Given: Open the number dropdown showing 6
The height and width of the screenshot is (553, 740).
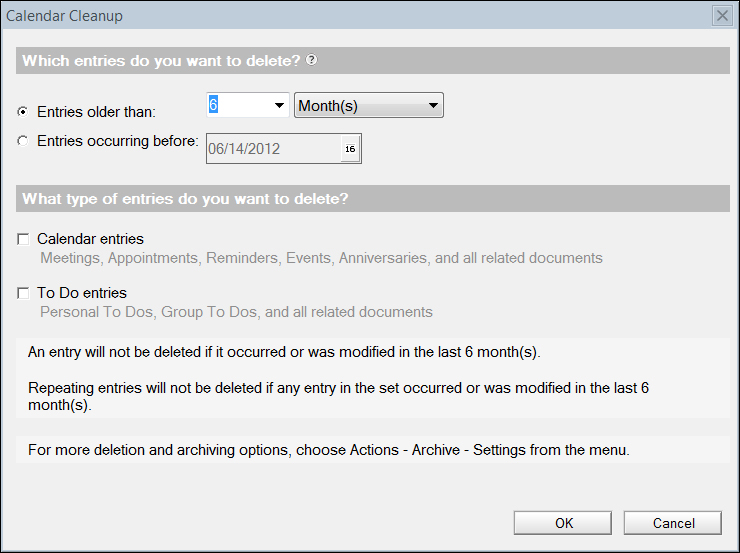Looking at the screenshot, I should coord(248,105).
